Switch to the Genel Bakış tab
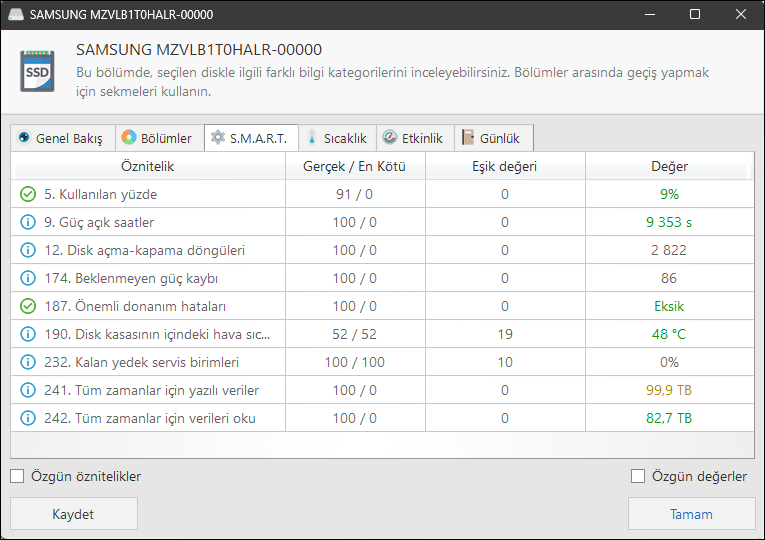Image resolution: width=765 pixels, height=540 pixels. (x=61, y=138)
